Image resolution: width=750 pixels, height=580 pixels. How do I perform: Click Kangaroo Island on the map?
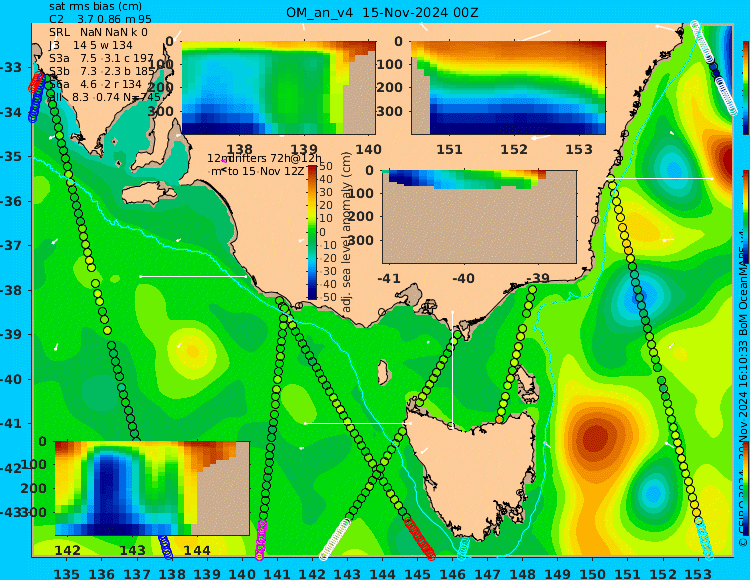pos(150,194)
